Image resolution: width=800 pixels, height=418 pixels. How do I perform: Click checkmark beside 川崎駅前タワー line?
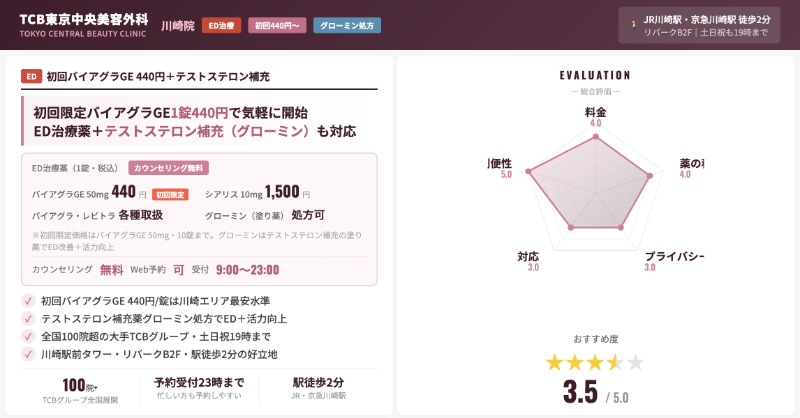[x=28, y=355]
